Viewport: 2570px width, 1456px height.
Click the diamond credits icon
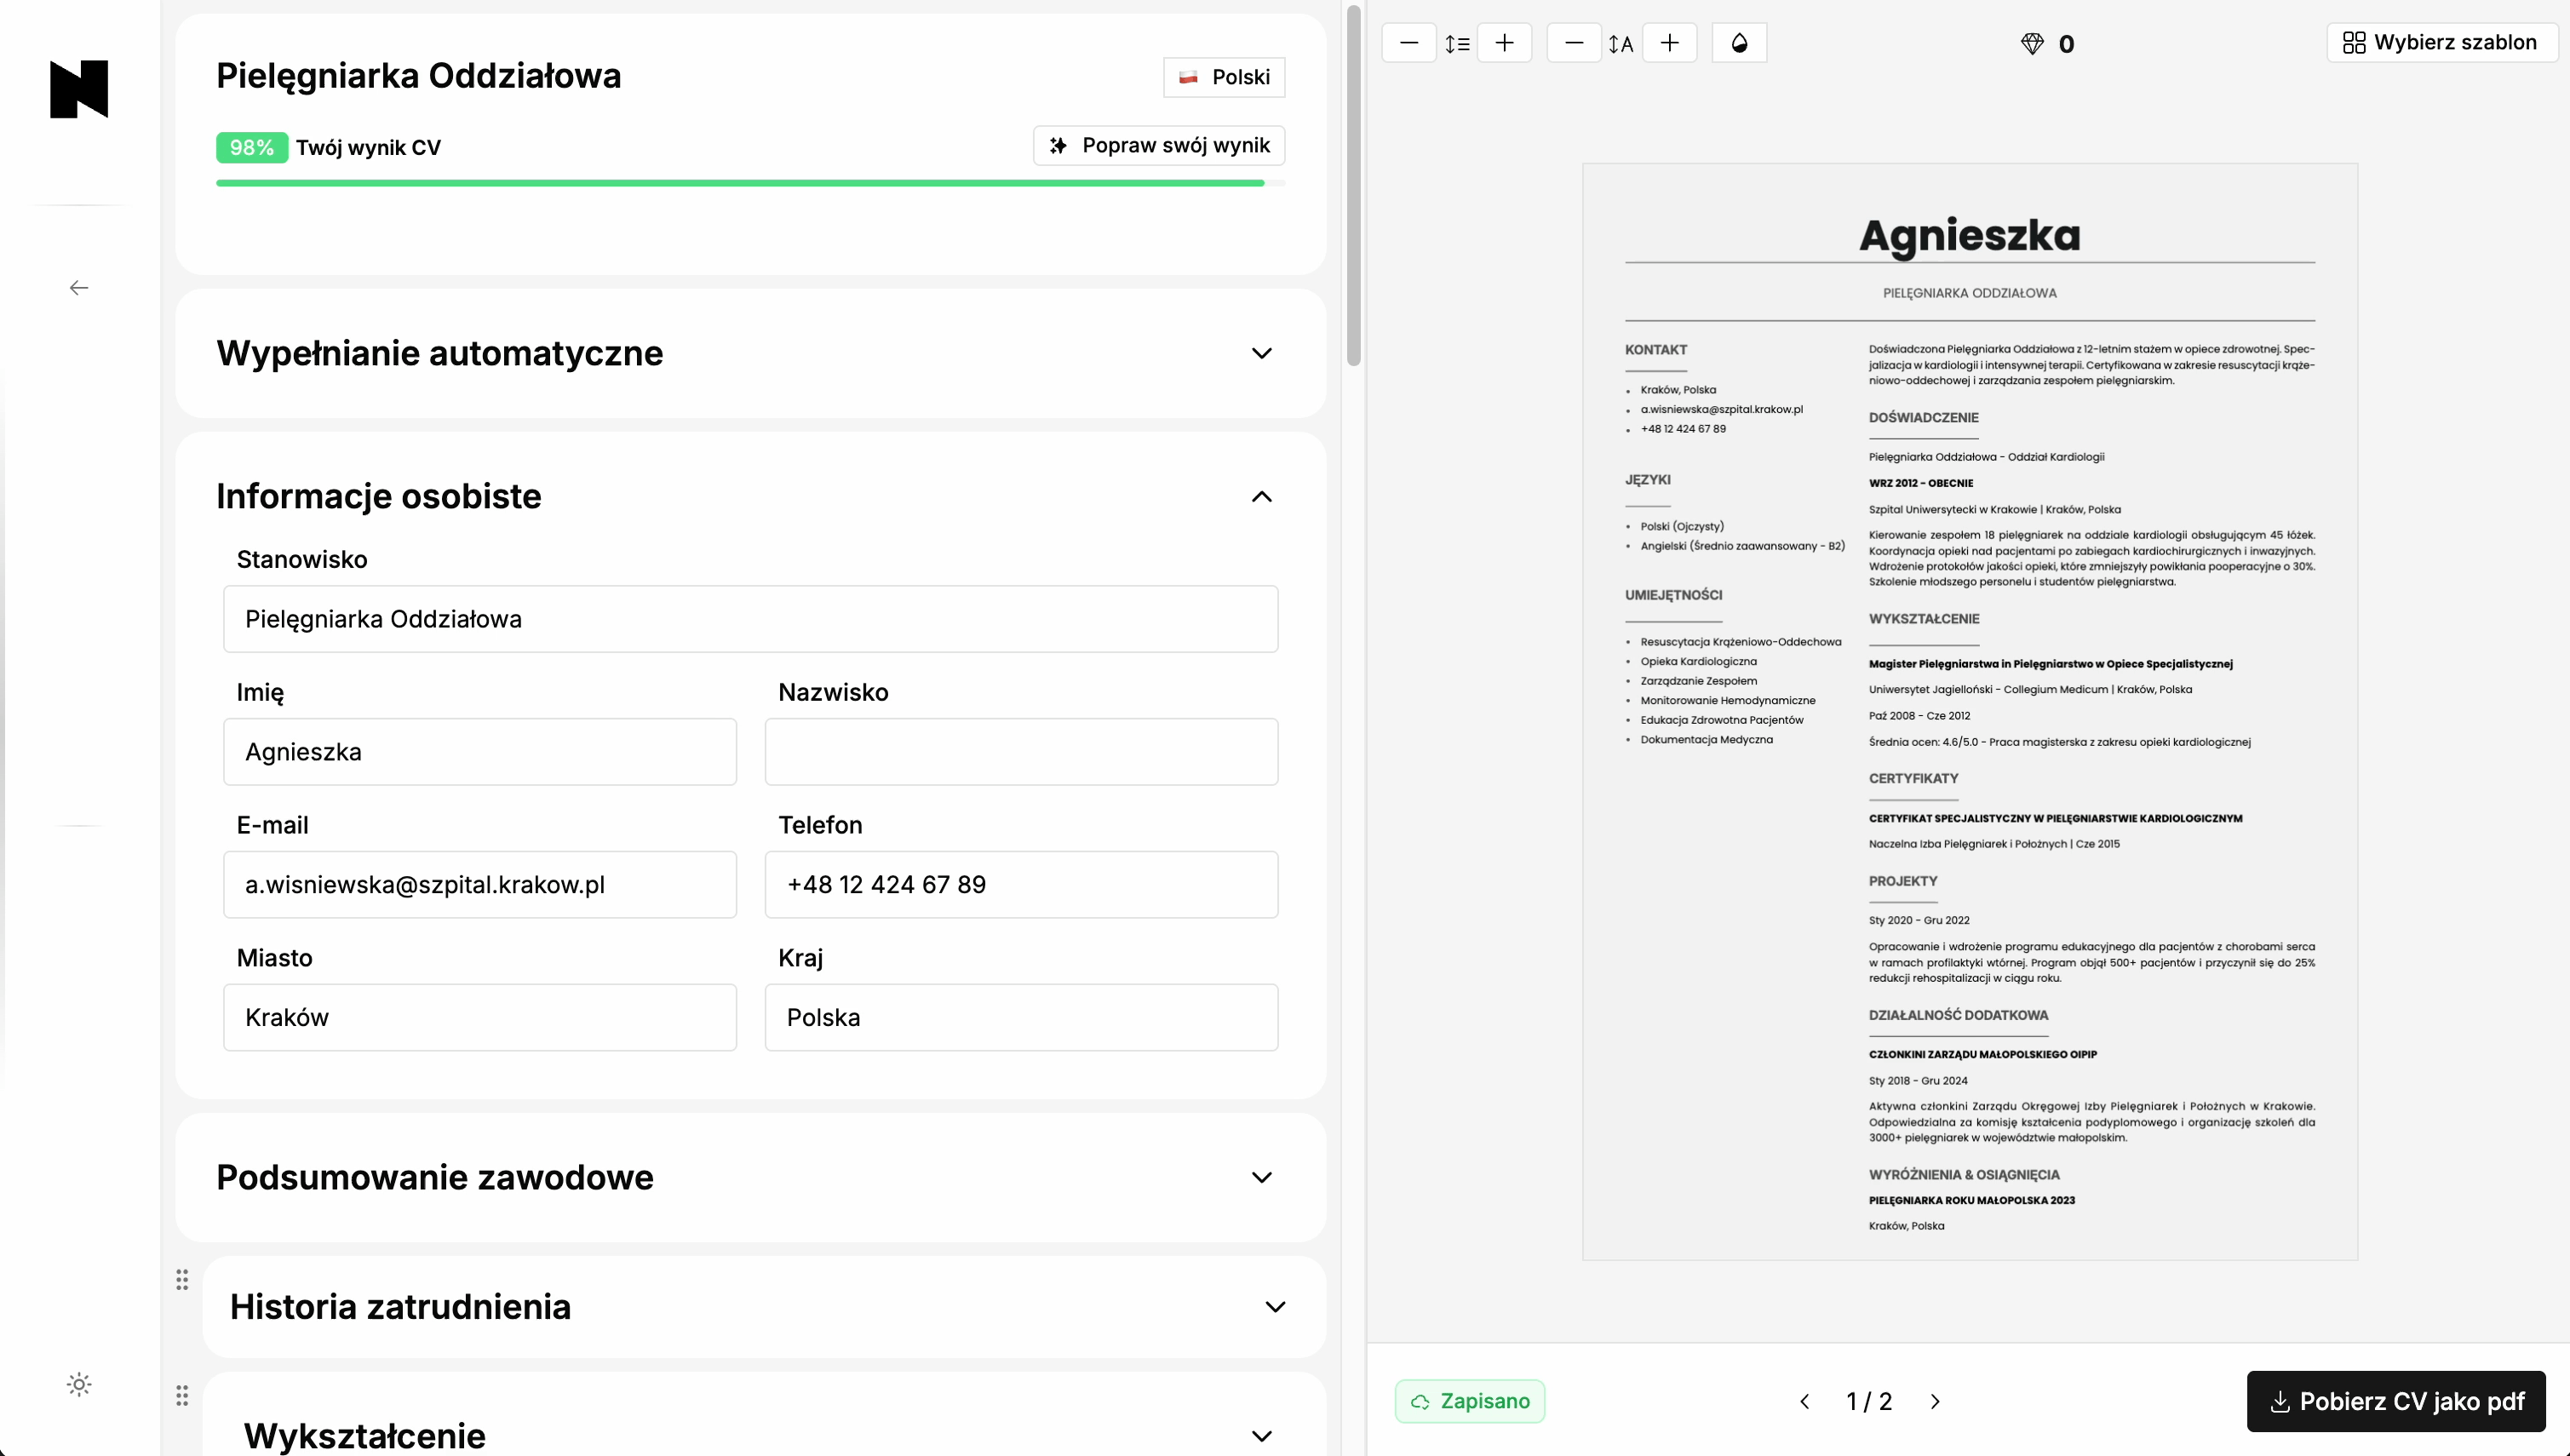pyautogui.click(x=2032, y=44)
